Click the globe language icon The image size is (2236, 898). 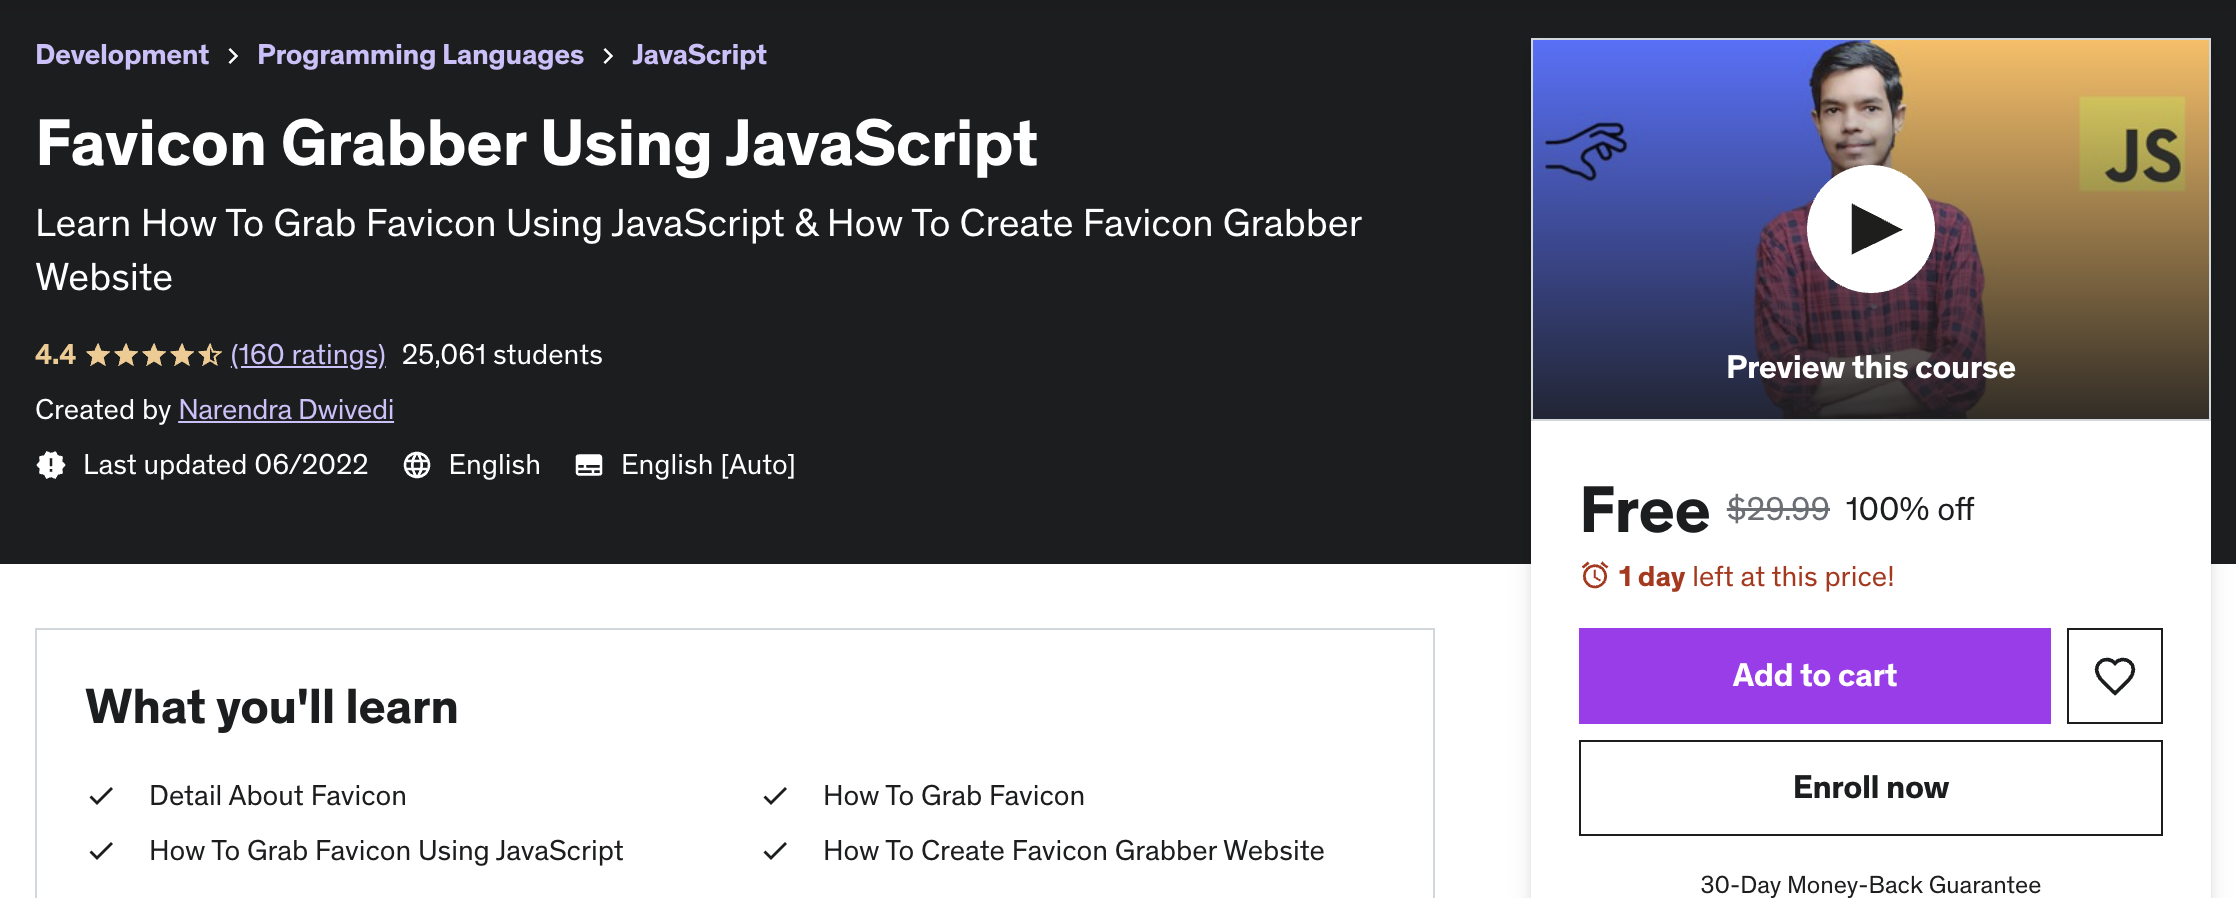click(417, 465)
